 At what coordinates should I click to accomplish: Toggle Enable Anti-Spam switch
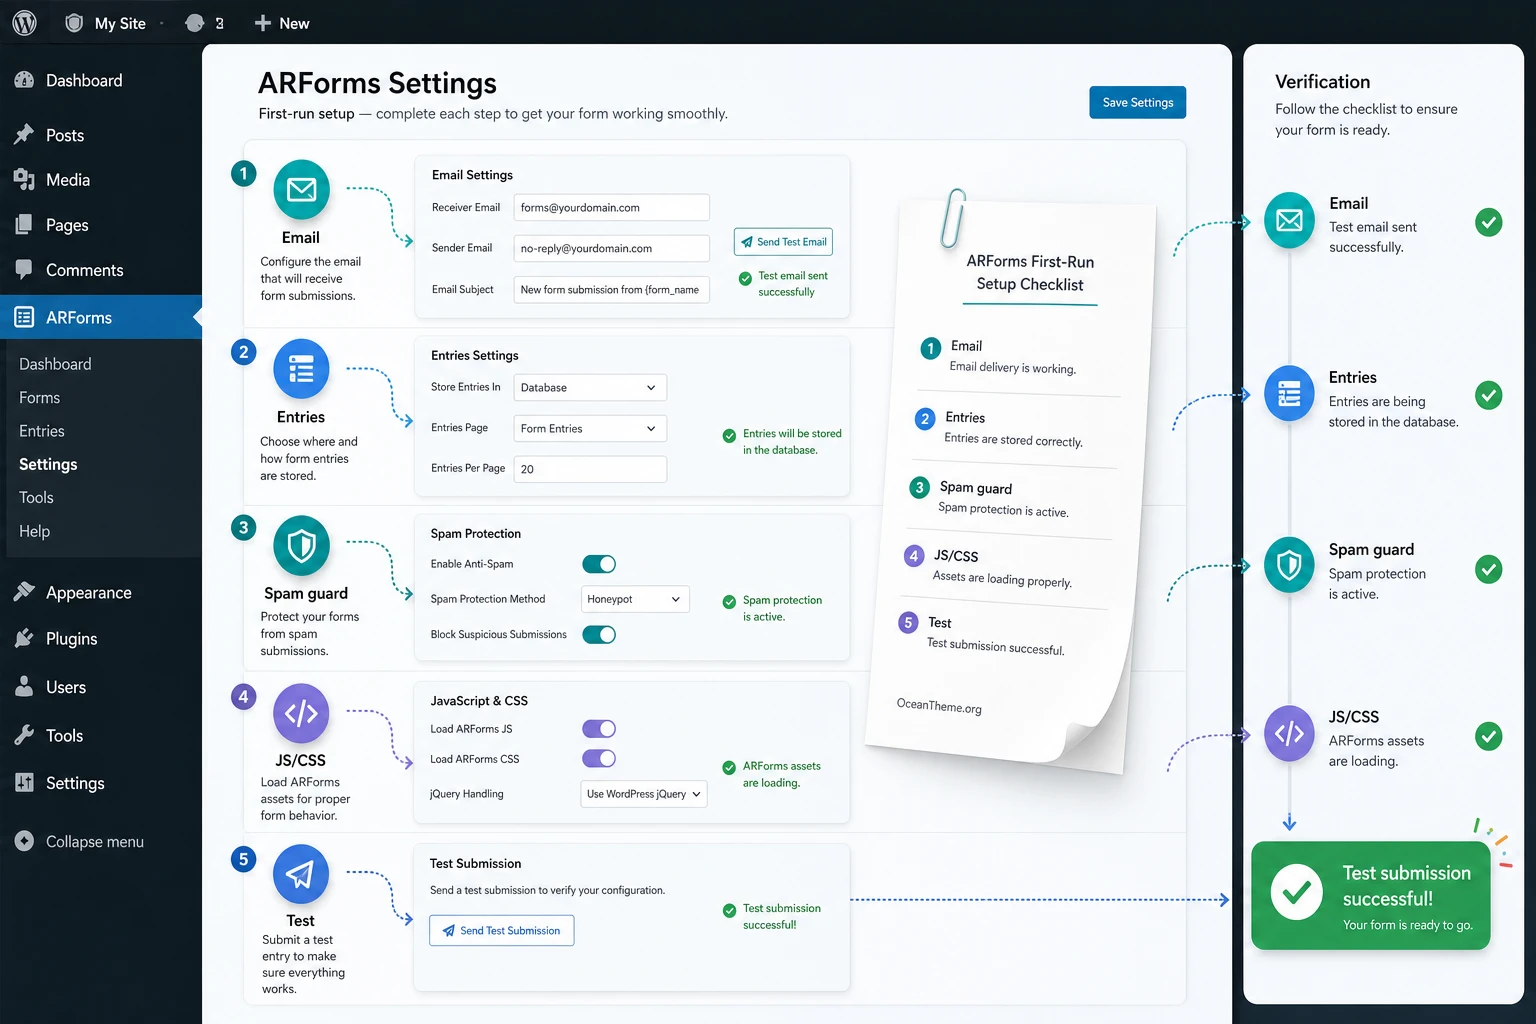(x=599, y=564)
